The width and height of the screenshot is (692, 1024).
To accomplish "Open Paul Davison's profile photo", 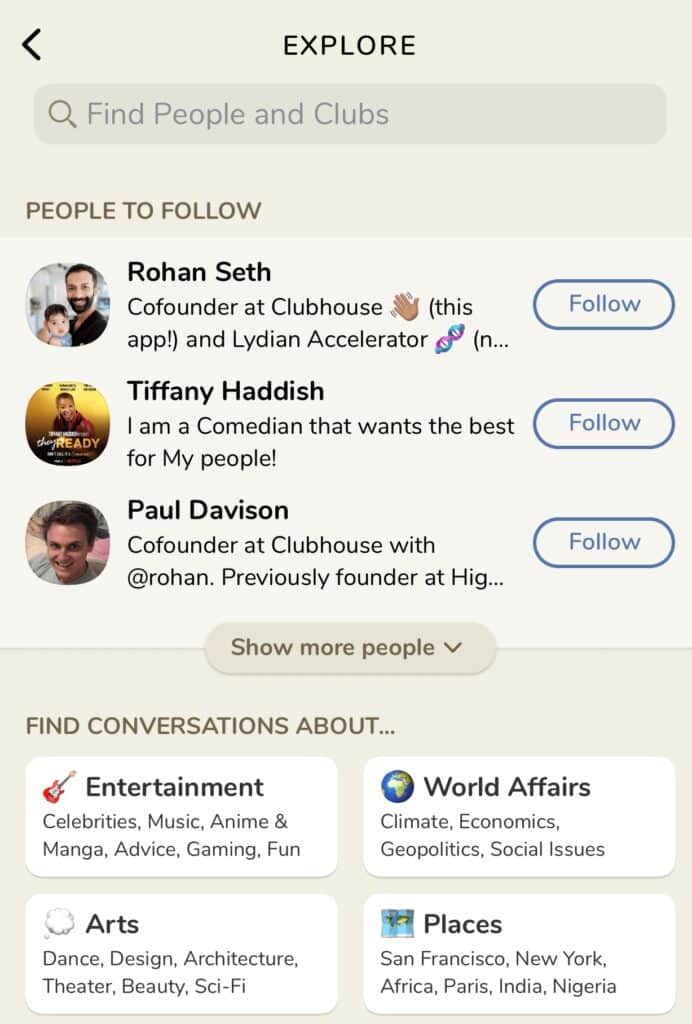I will [68, 542].
